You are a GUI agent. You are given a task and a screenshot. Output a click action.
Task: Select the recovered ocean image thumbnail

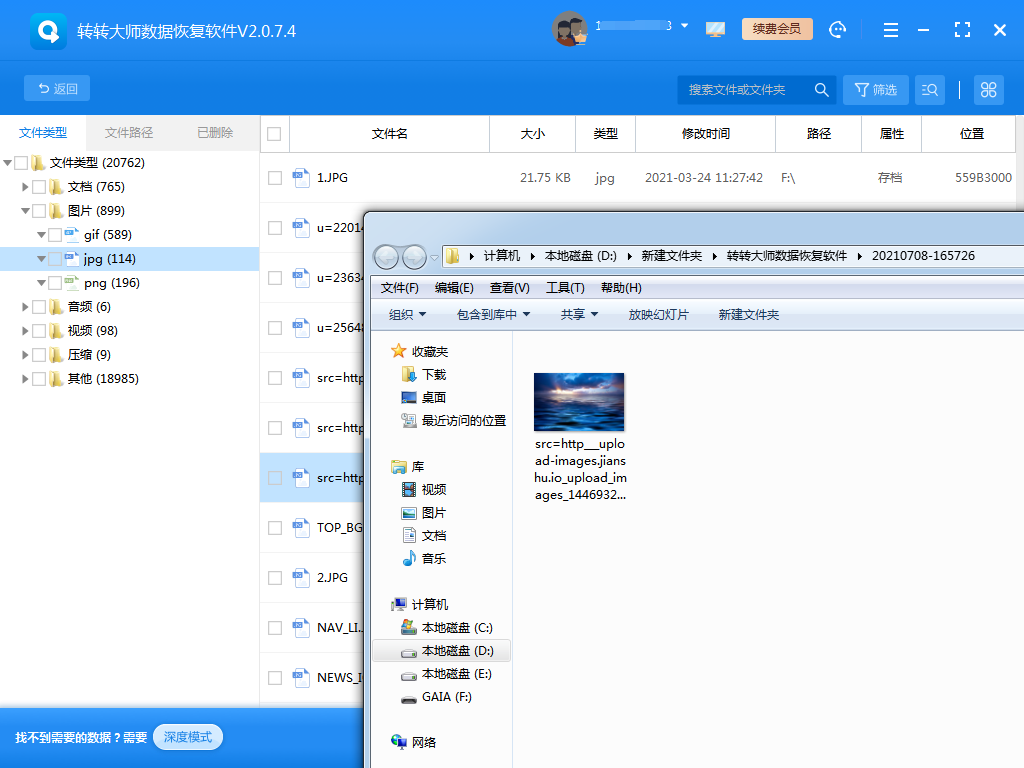point(579,402)
